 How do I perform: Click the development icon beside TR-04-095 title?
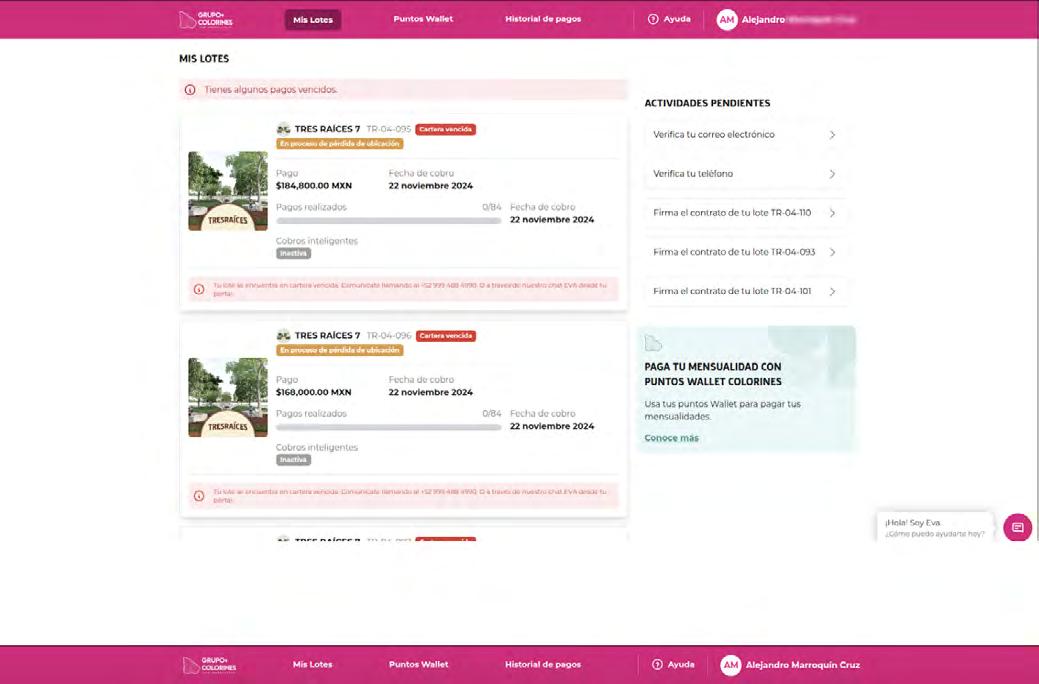[284, 129]
